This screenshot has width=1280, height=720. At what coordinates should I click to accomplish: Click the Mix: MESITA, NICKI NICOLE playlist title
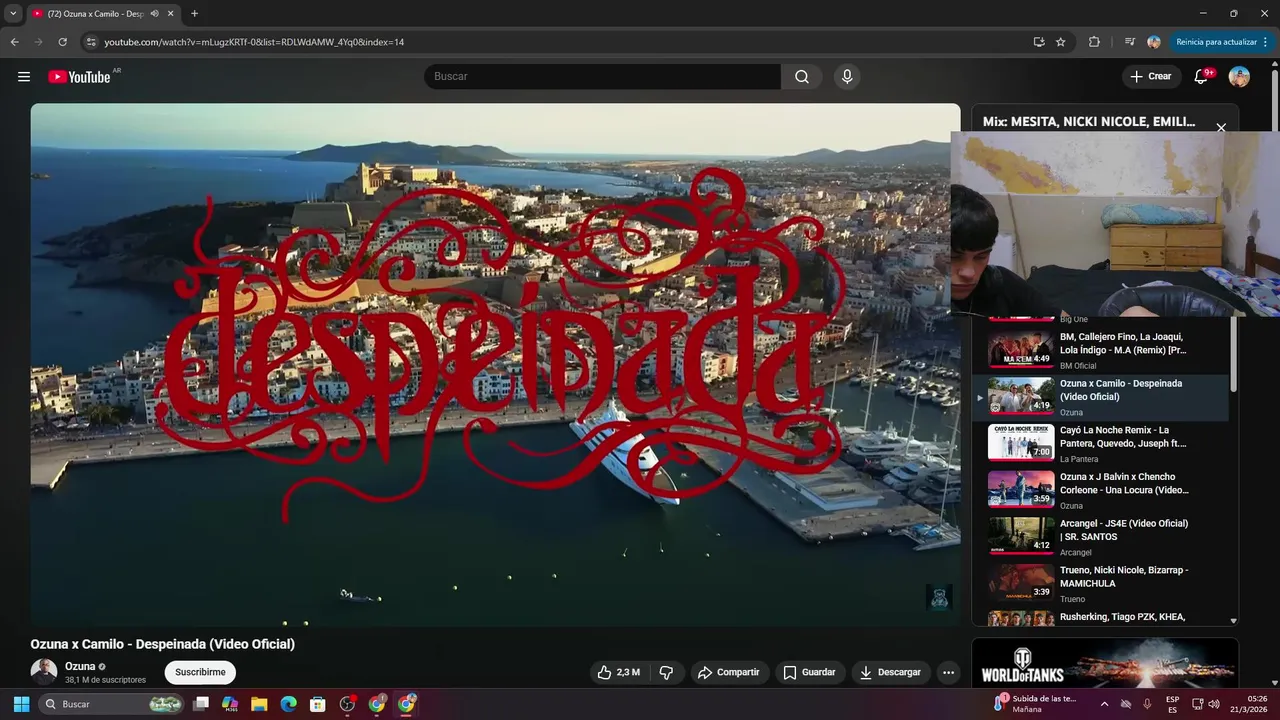coord(1088,122)
